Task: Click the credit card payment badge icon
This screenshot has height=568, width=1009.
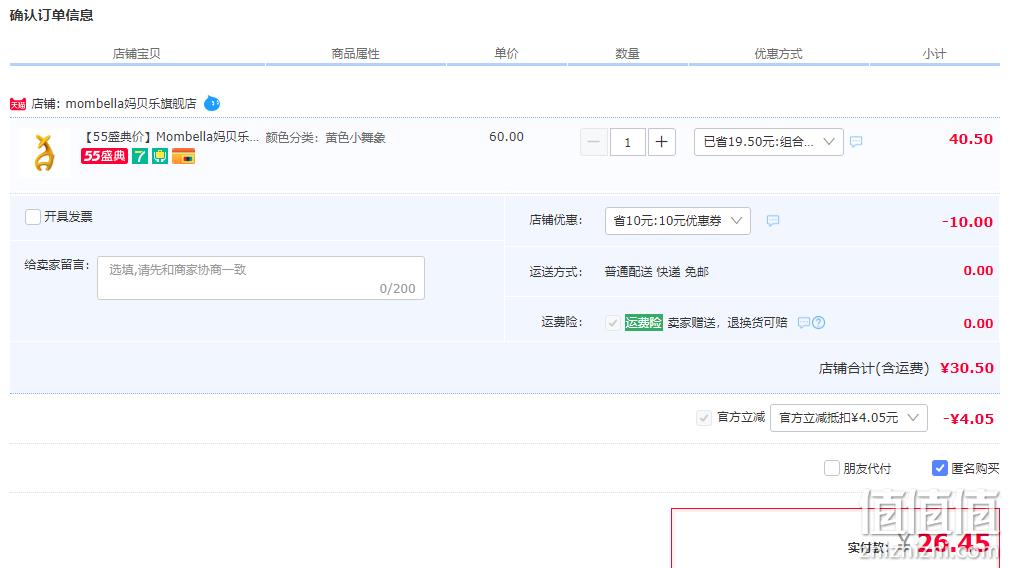Action: tap(183, 156)
